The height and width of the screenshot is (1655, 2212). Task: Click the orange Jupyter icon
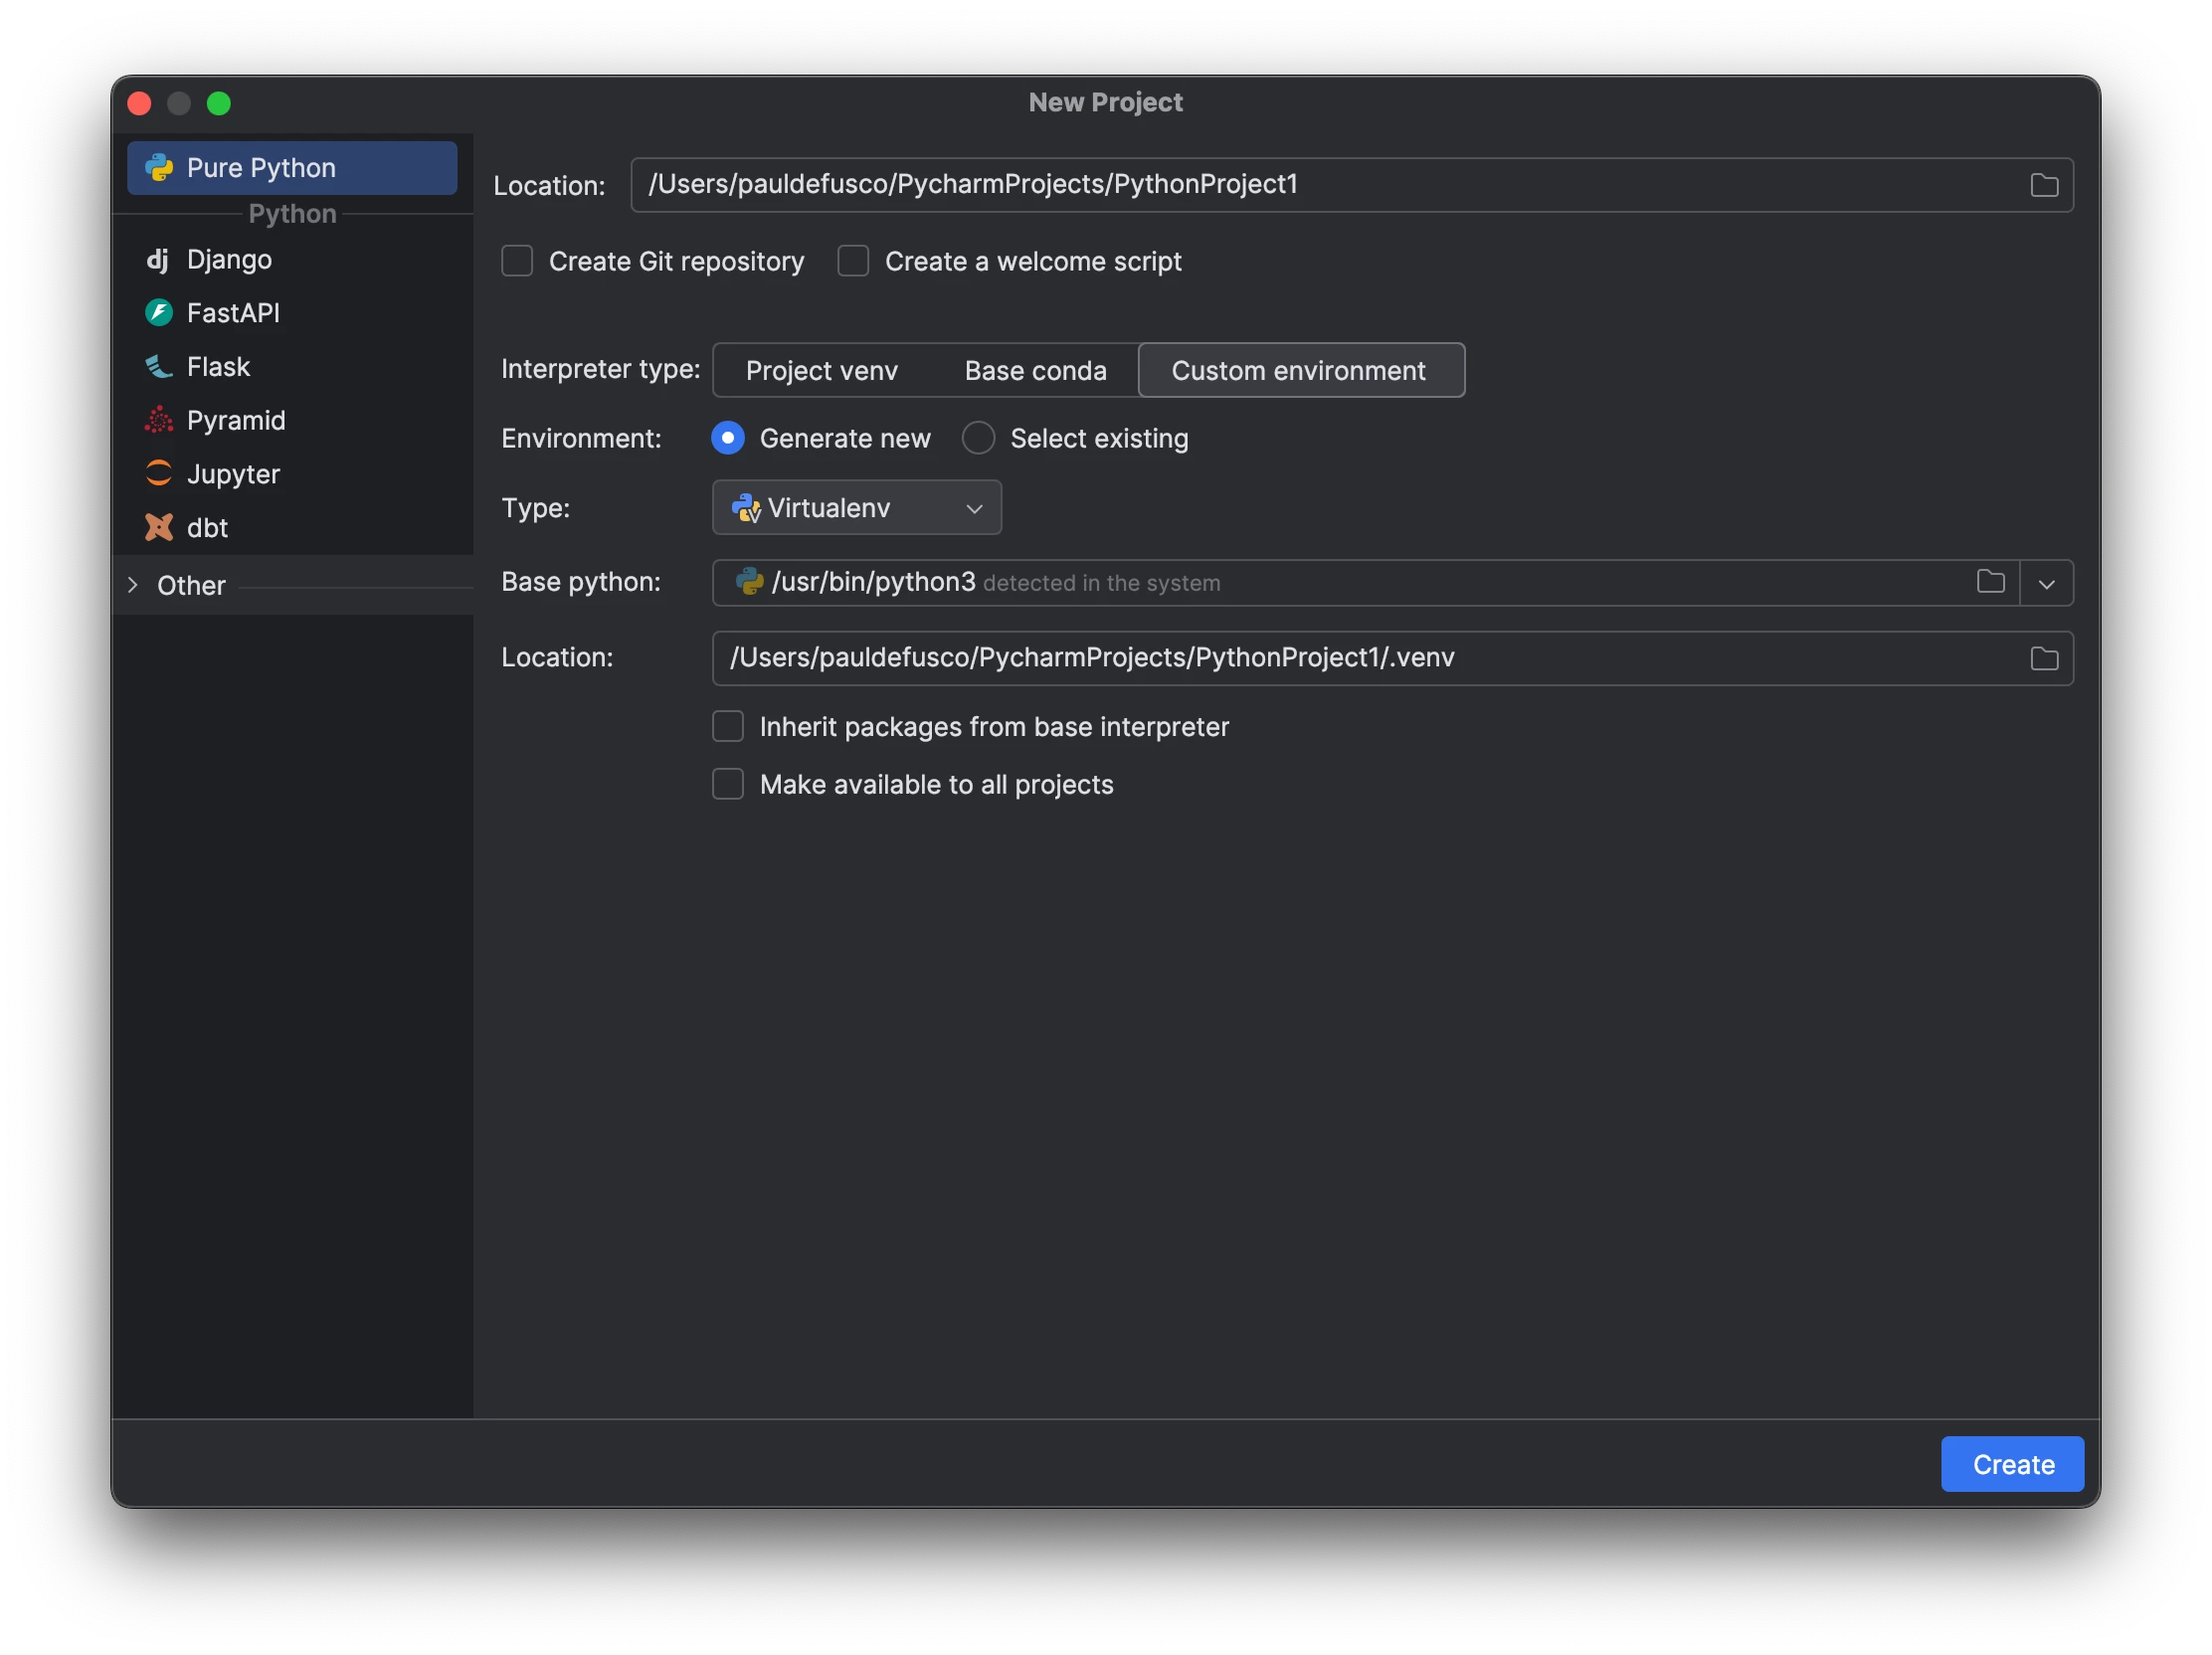(159, 474)
